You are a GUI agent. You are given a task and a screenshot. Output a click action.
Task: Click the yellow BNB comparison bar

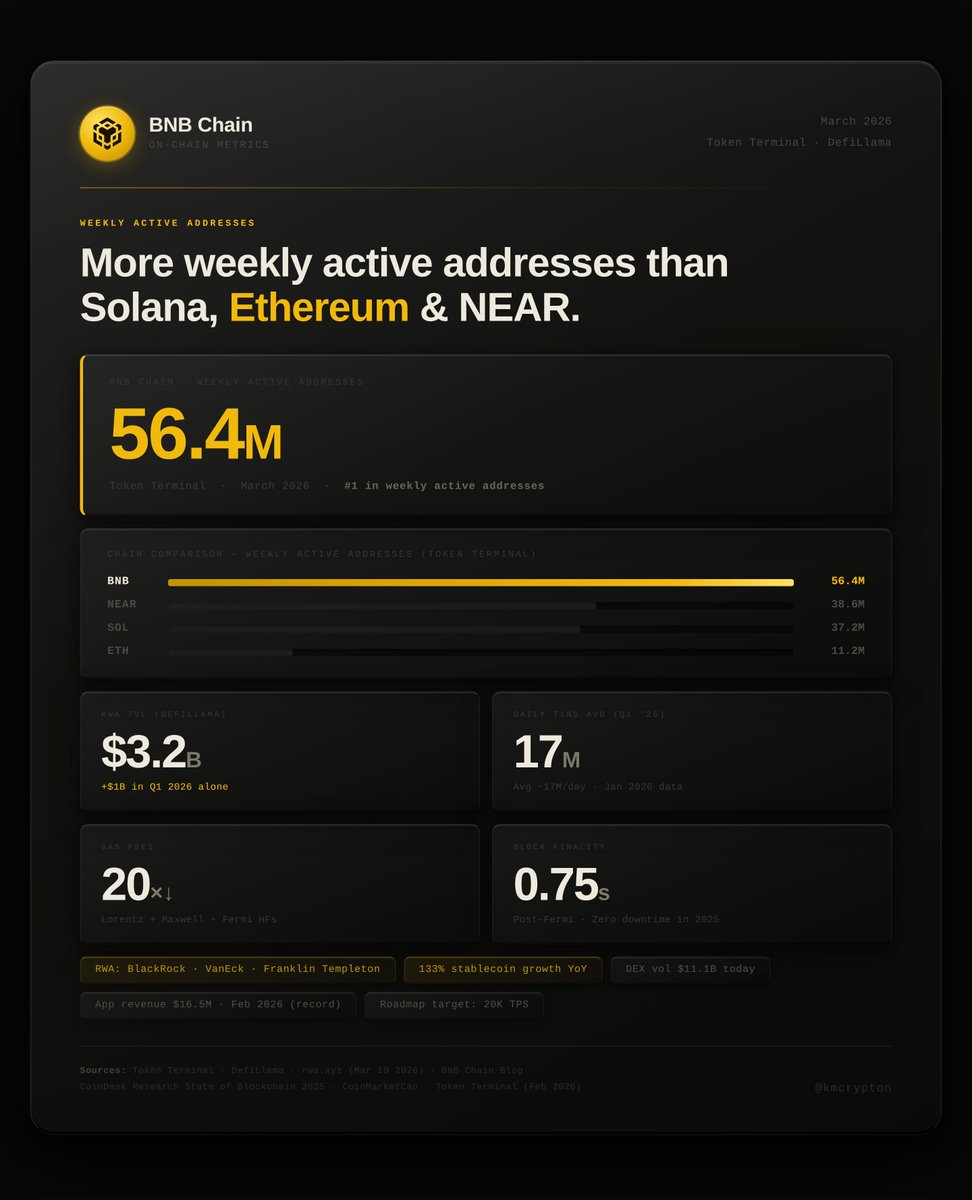point(481,582)
